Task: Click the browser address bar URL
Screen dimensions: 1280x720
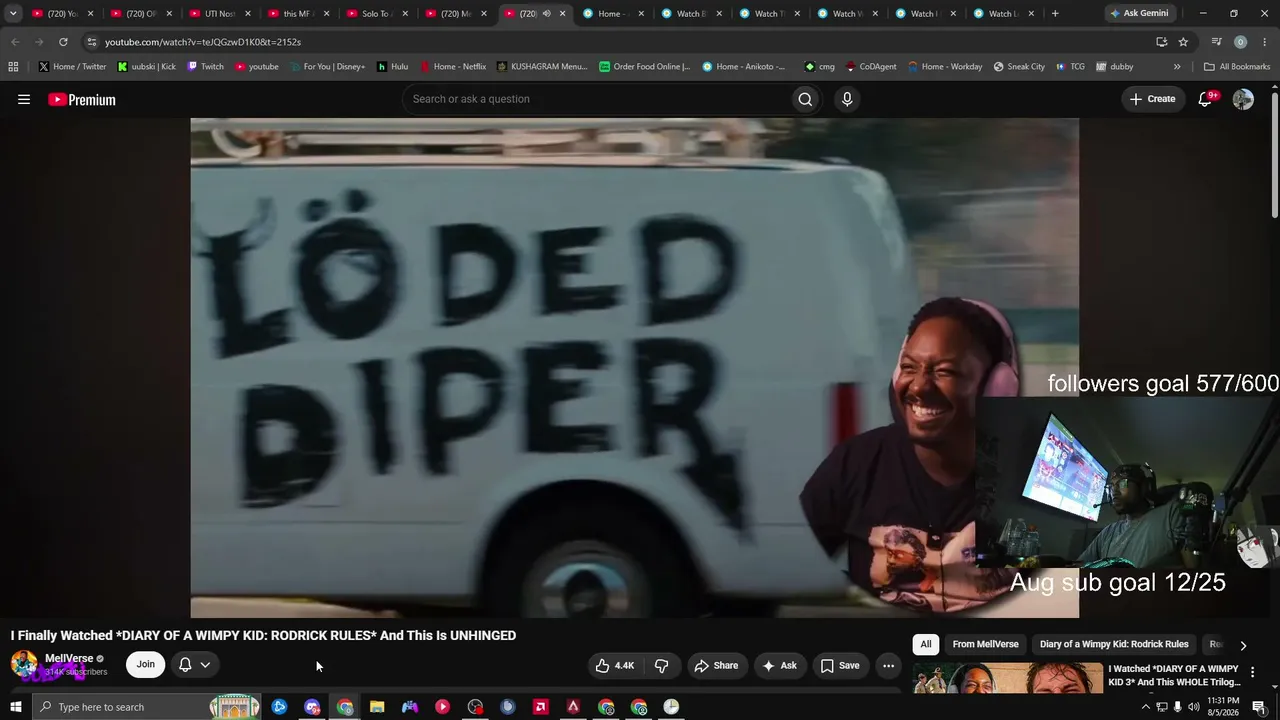Action: point(203,42)
